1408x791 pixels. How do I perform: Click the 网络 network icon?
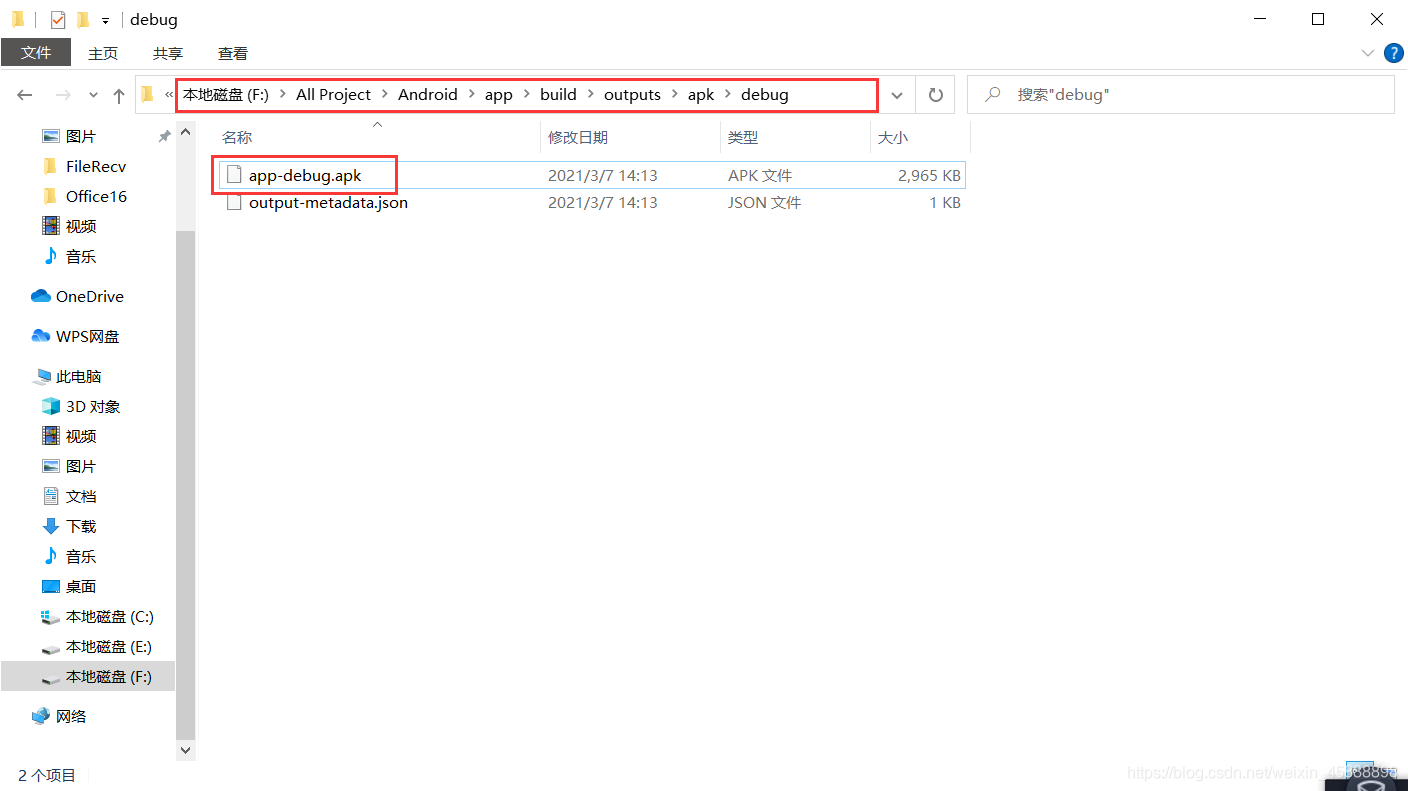(x=41, y=716)
